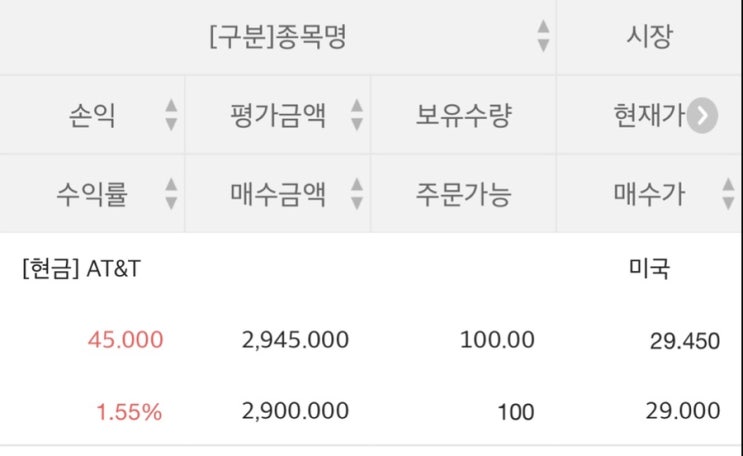Image resolution: width=743 pixels, height=456 pixels.
Task: Tap the 보유수량 column header
Action: point(463,115)
